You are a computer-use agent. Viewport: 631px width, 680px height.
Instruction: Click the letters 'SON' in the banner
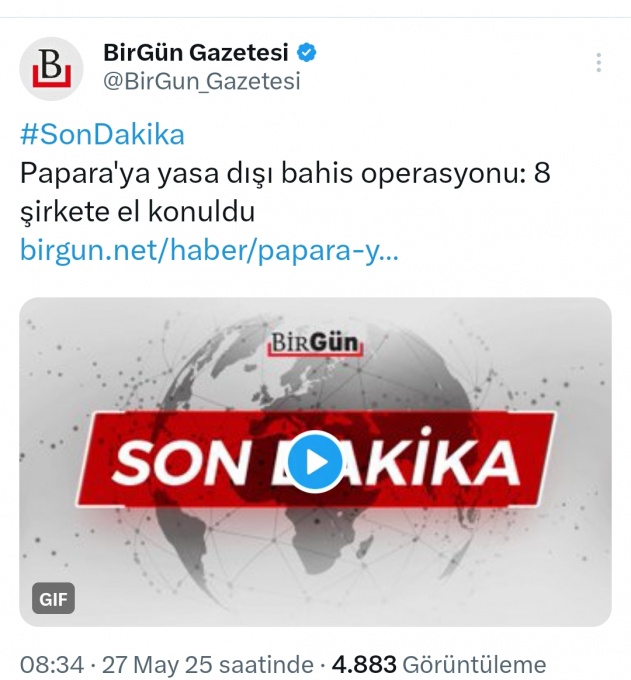pos(181,462)
